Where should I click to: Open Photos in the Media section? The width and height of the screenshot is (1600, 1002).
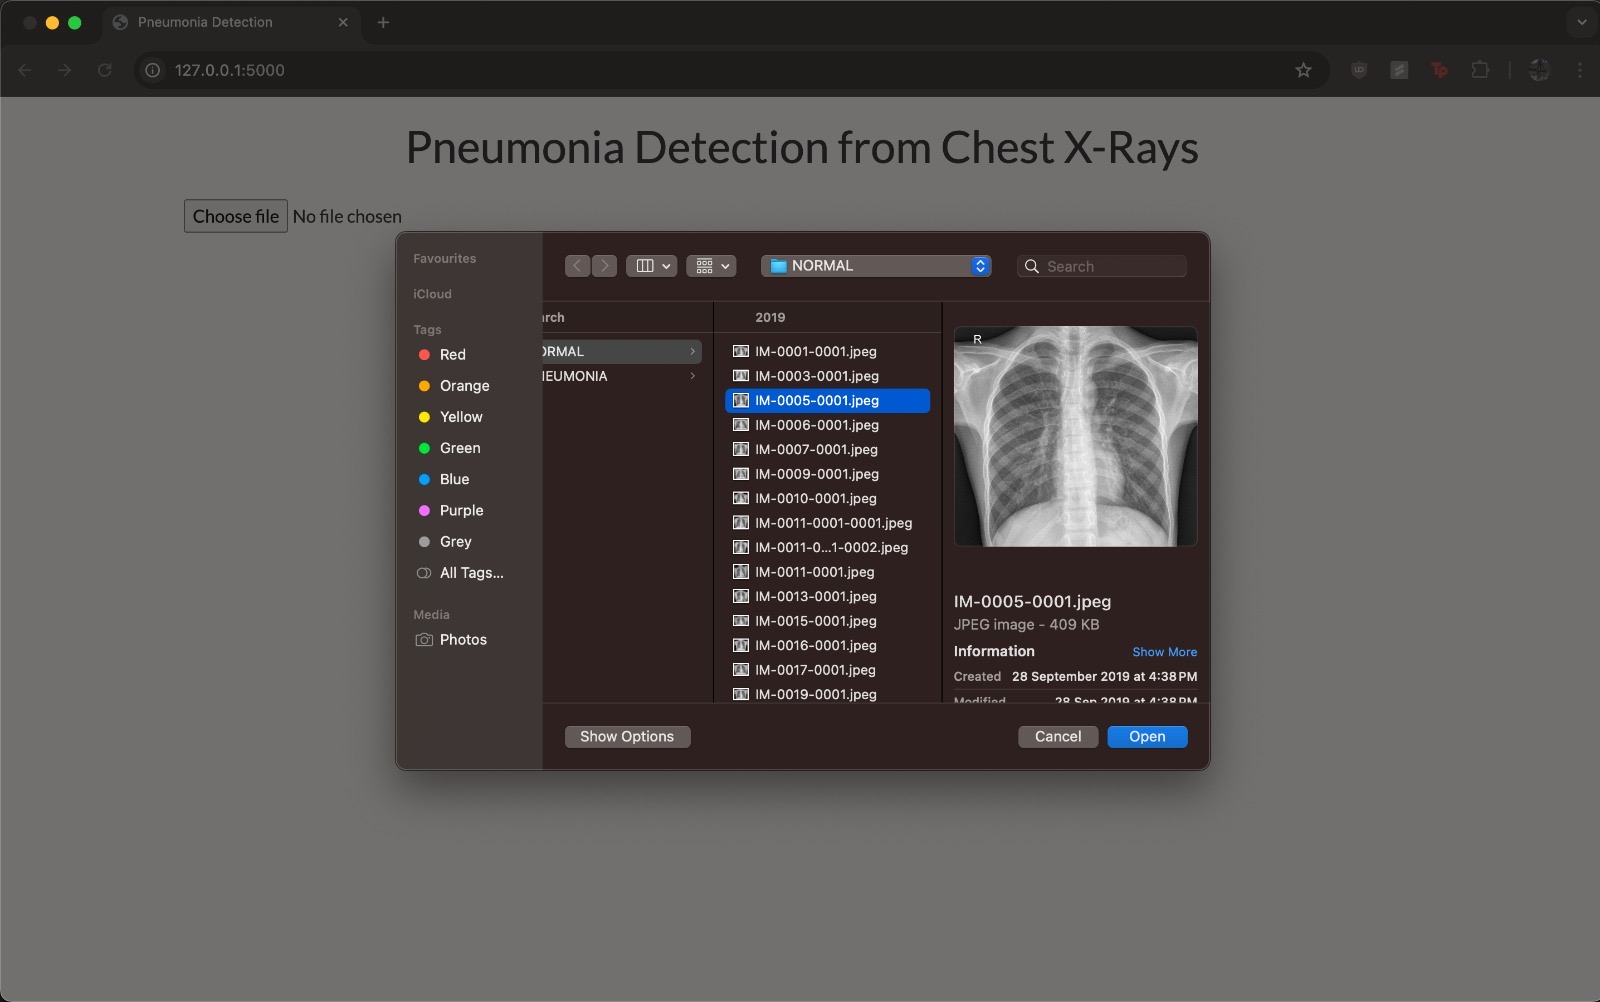(462, 640)
